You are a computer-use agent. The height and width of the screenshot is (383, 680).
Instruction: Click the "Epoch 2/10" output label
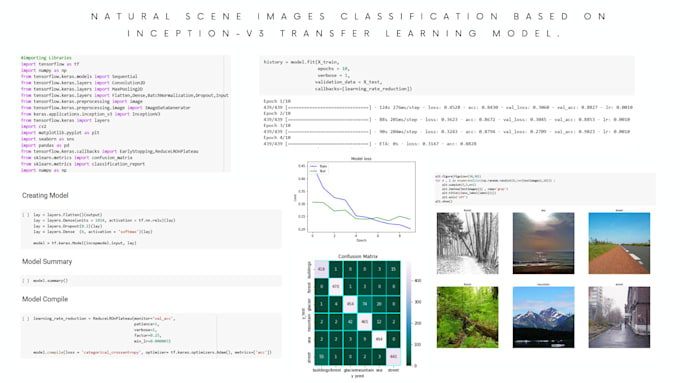(x=277, y=113)
